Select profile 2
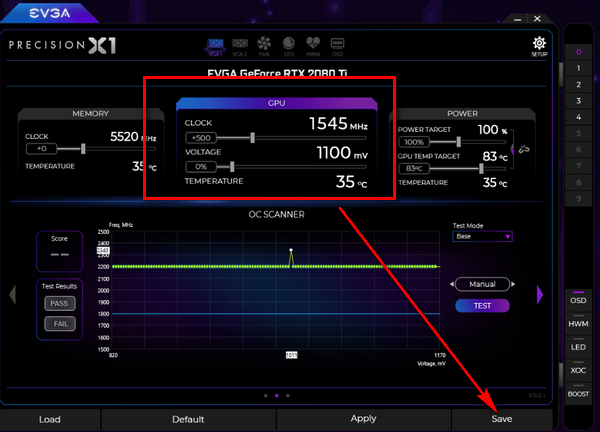The image size is (600, 432). tap(579, 85)
